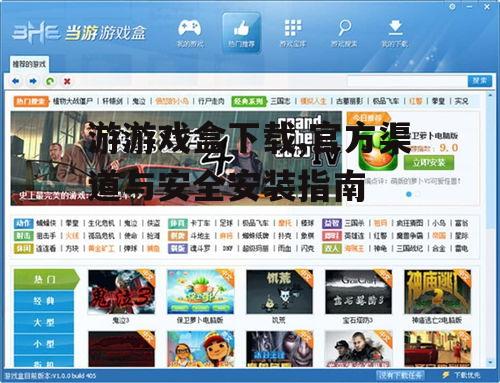Open the 轩辕剑 hot search link
Viewport: 500px width, 383px height.
(112, 101)
